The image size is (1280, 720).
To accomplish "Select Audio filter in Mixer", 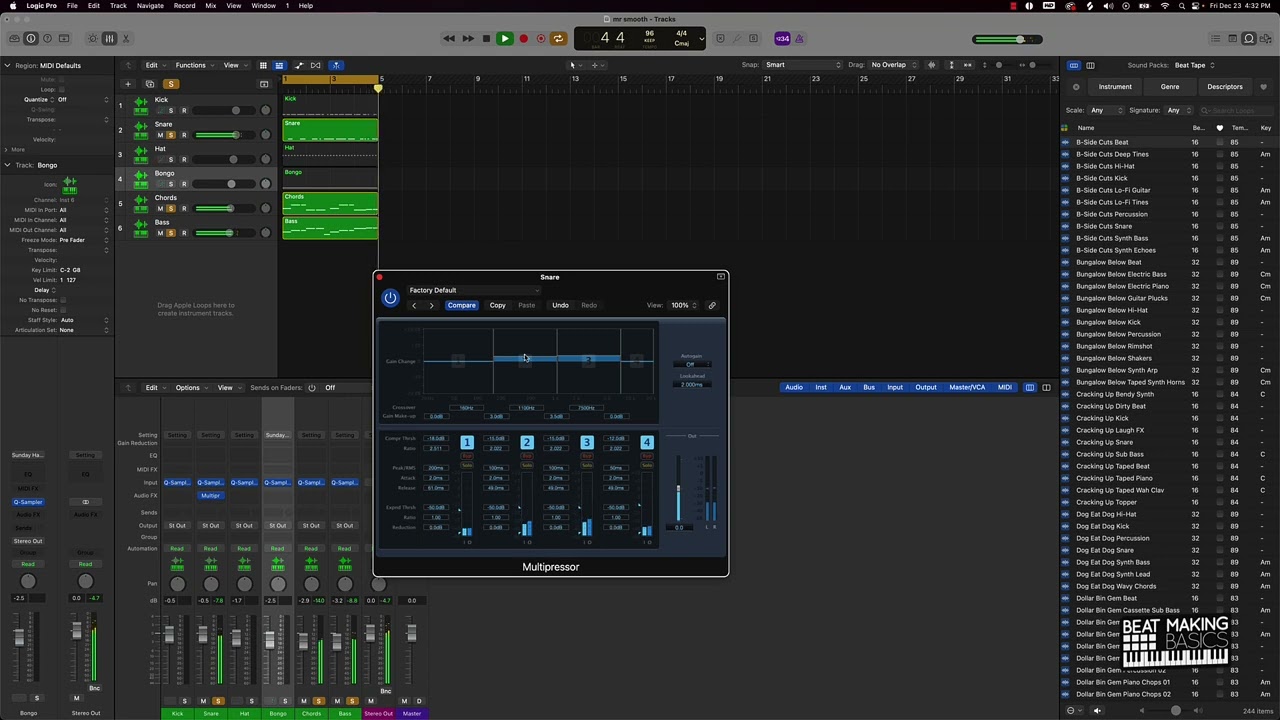I will tap(793, 387).
